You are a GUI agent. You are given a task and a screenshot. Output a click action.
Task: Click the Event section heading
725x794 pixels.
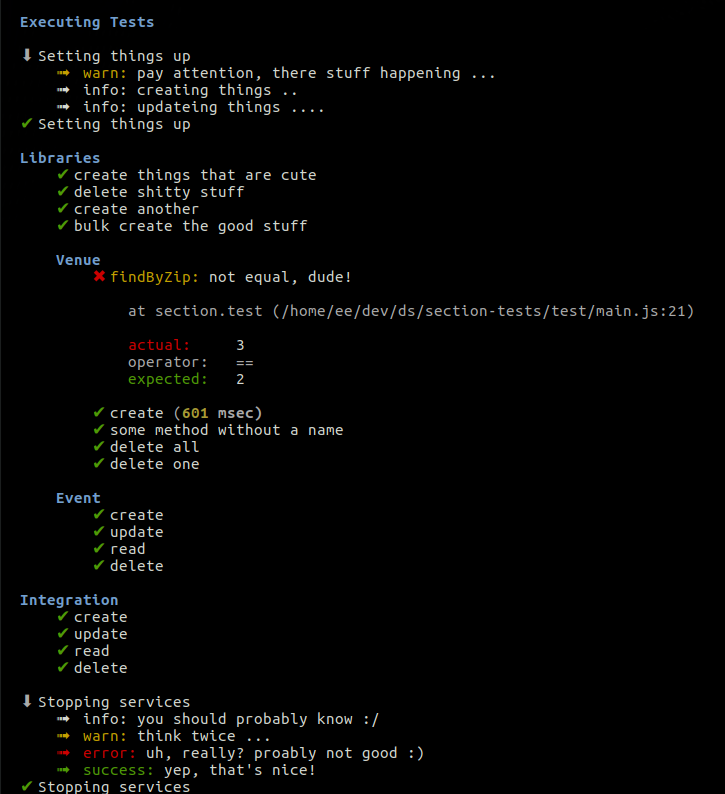coord(78,498)
